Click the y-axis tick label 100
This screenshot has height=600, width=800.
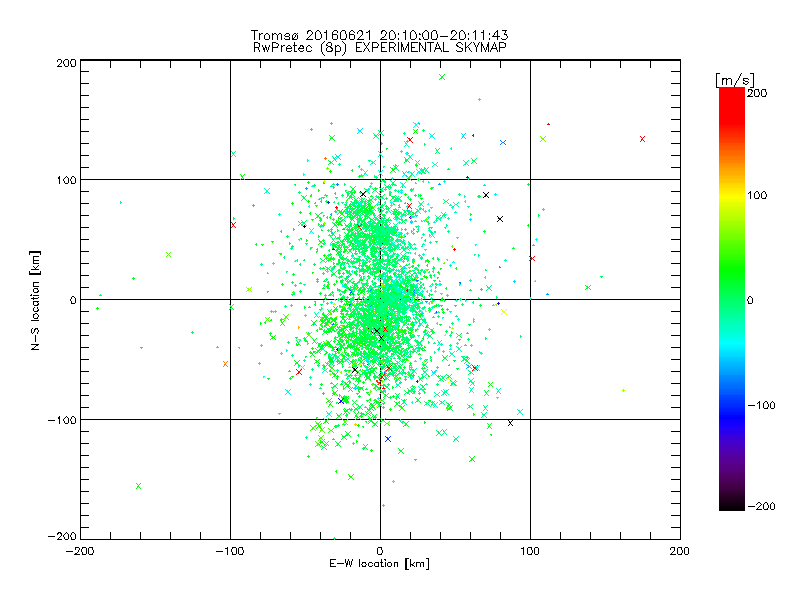[x=66, y=180]
